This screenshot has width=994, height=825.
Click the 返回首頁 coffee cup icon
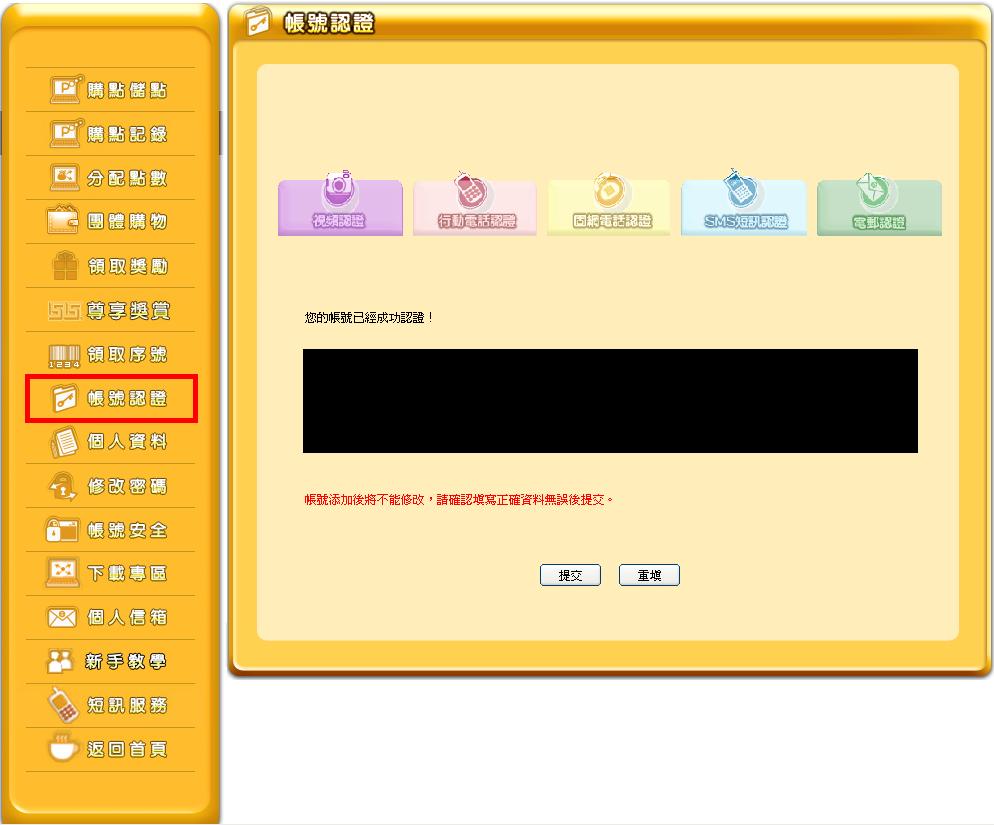[x=63, y=747]
